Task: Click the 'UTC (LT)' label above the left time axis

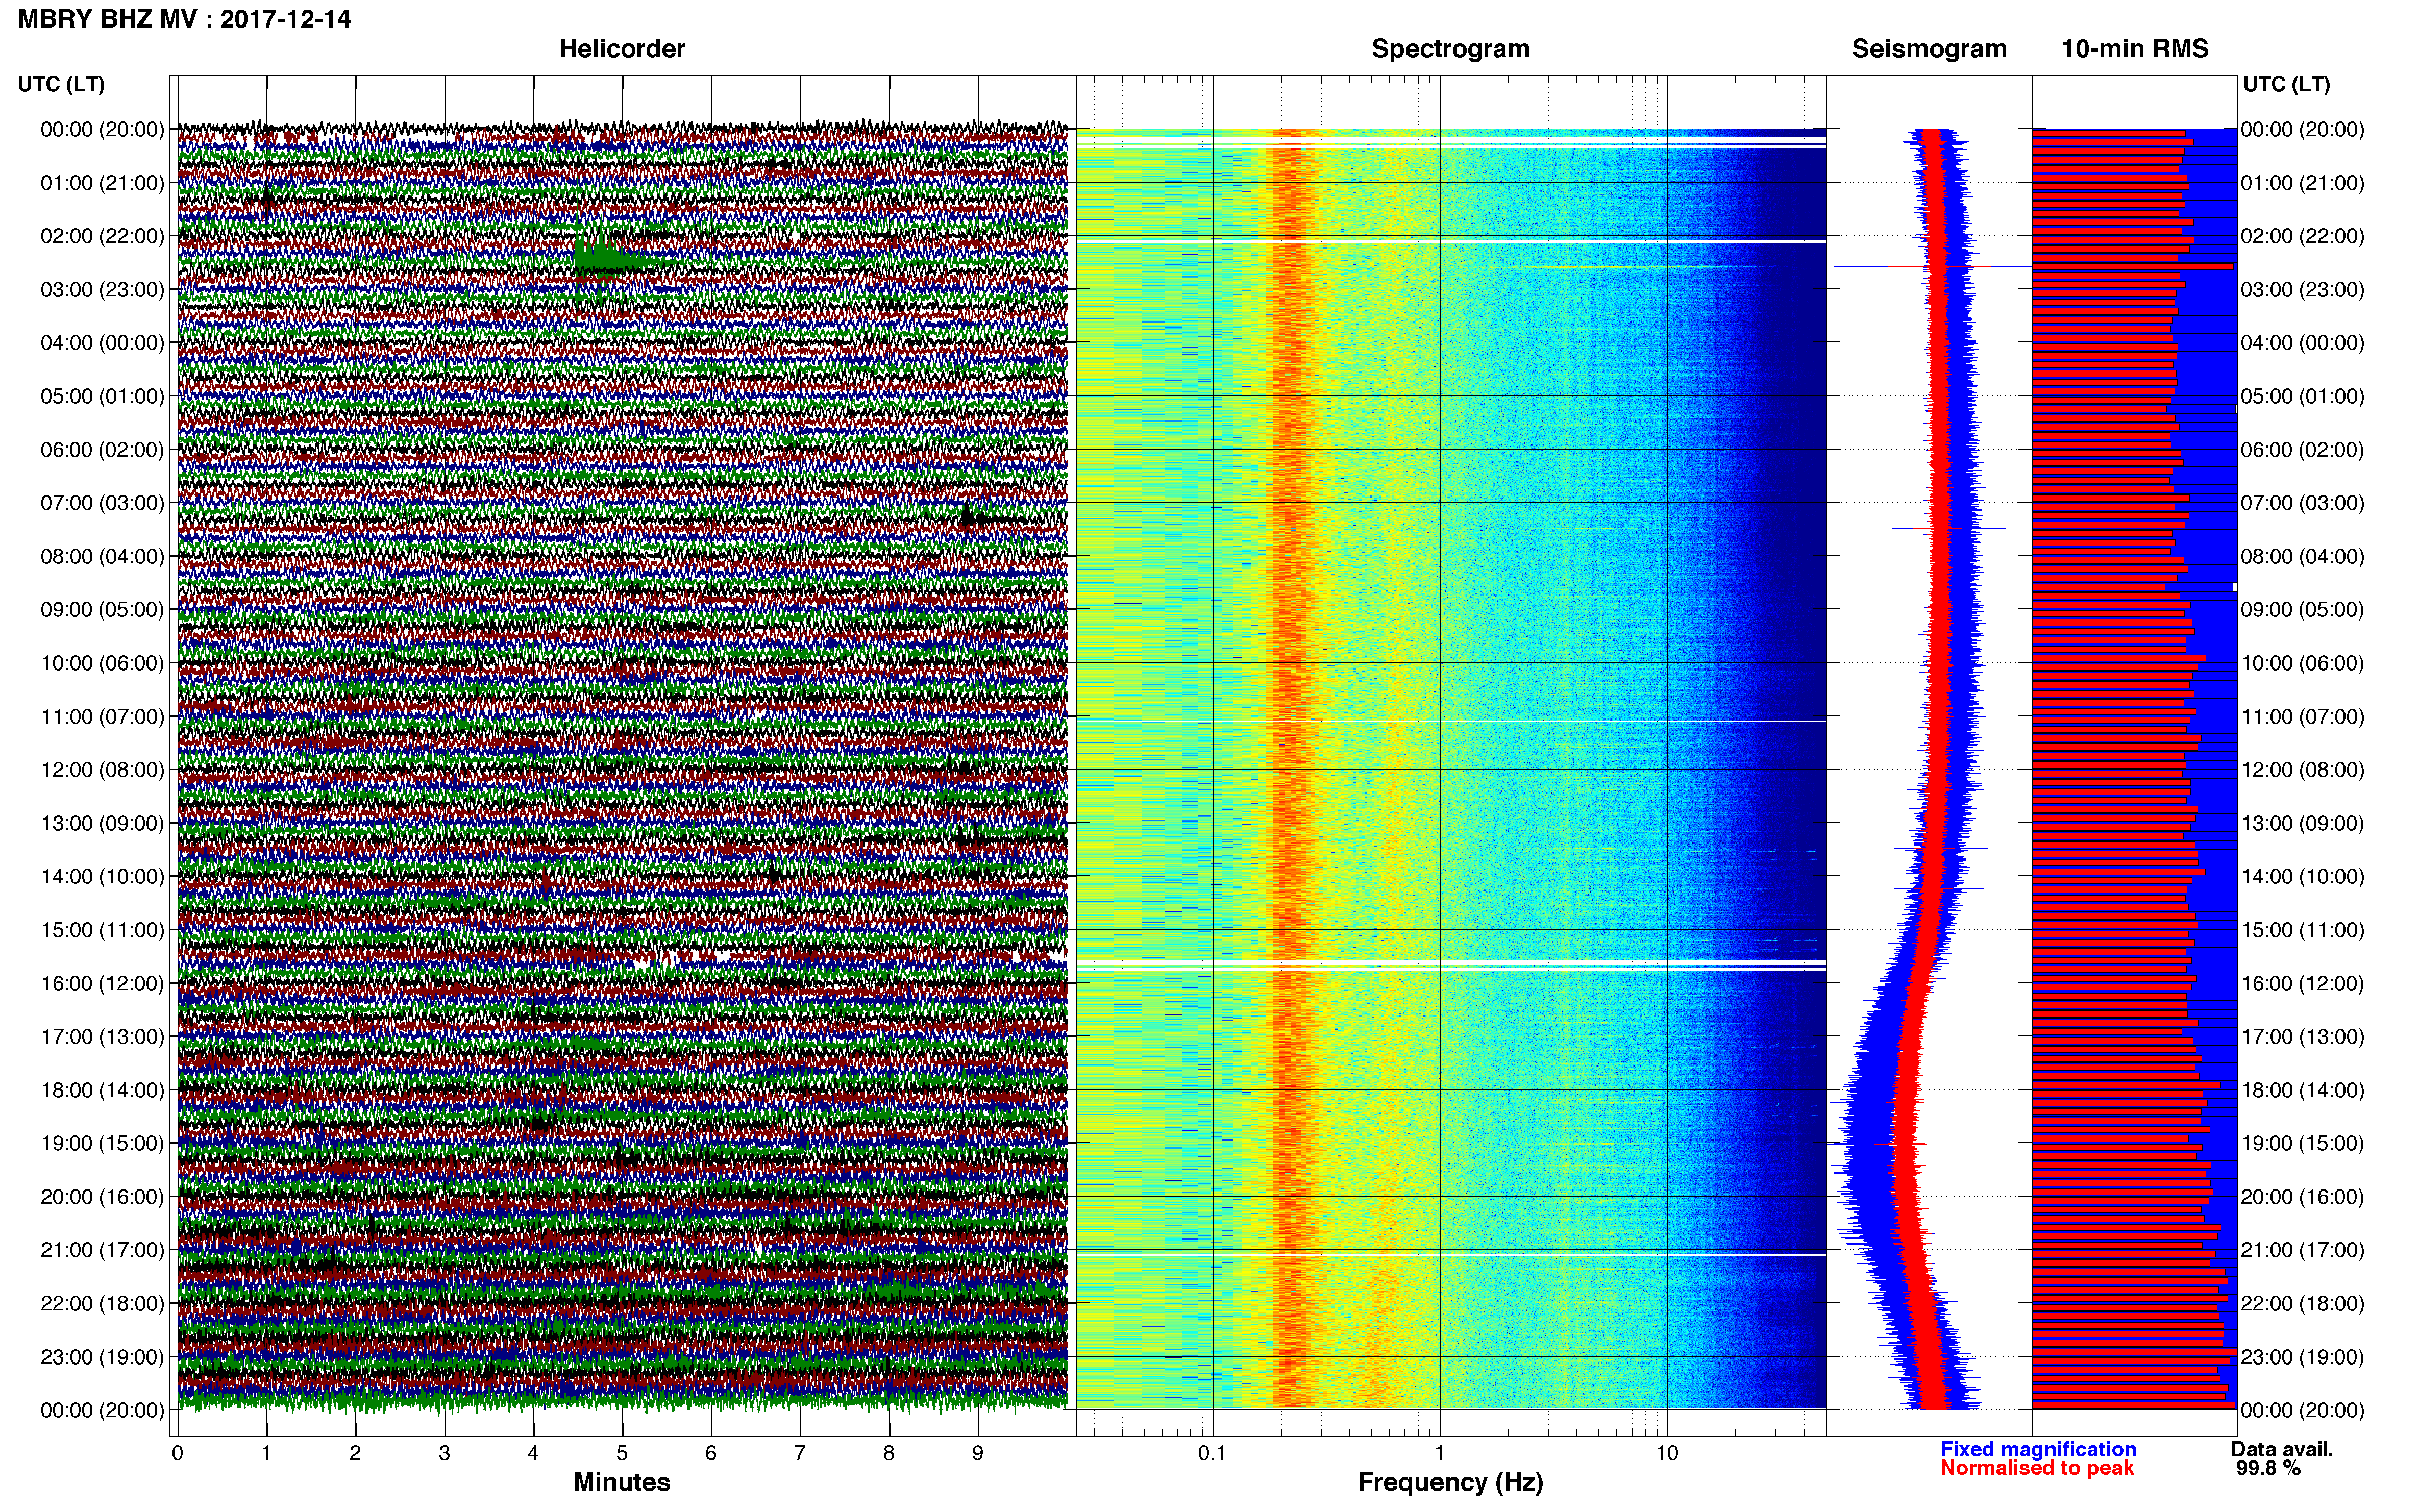Action: coord(61,84)
